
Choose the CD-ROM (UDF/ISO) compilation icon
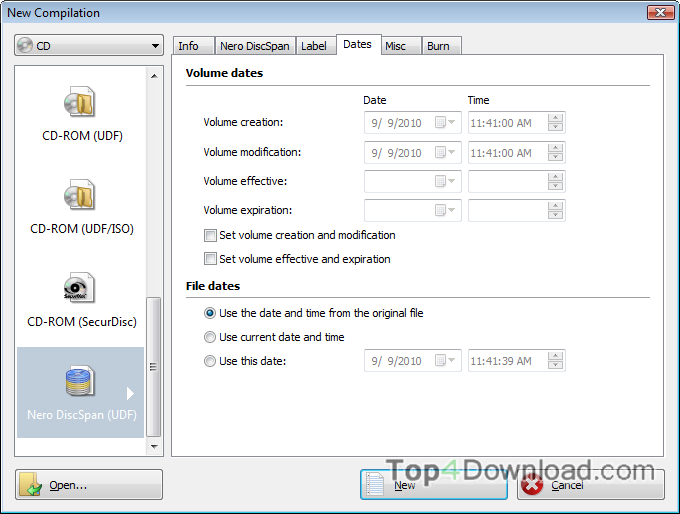pyautogui.click(x=79, y=195)
